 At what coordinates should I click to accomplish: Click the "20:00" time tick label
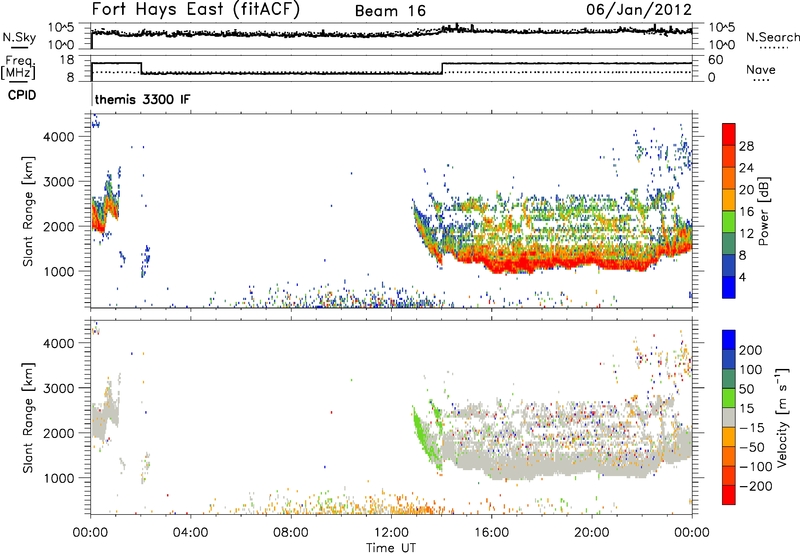coord(592,533)
